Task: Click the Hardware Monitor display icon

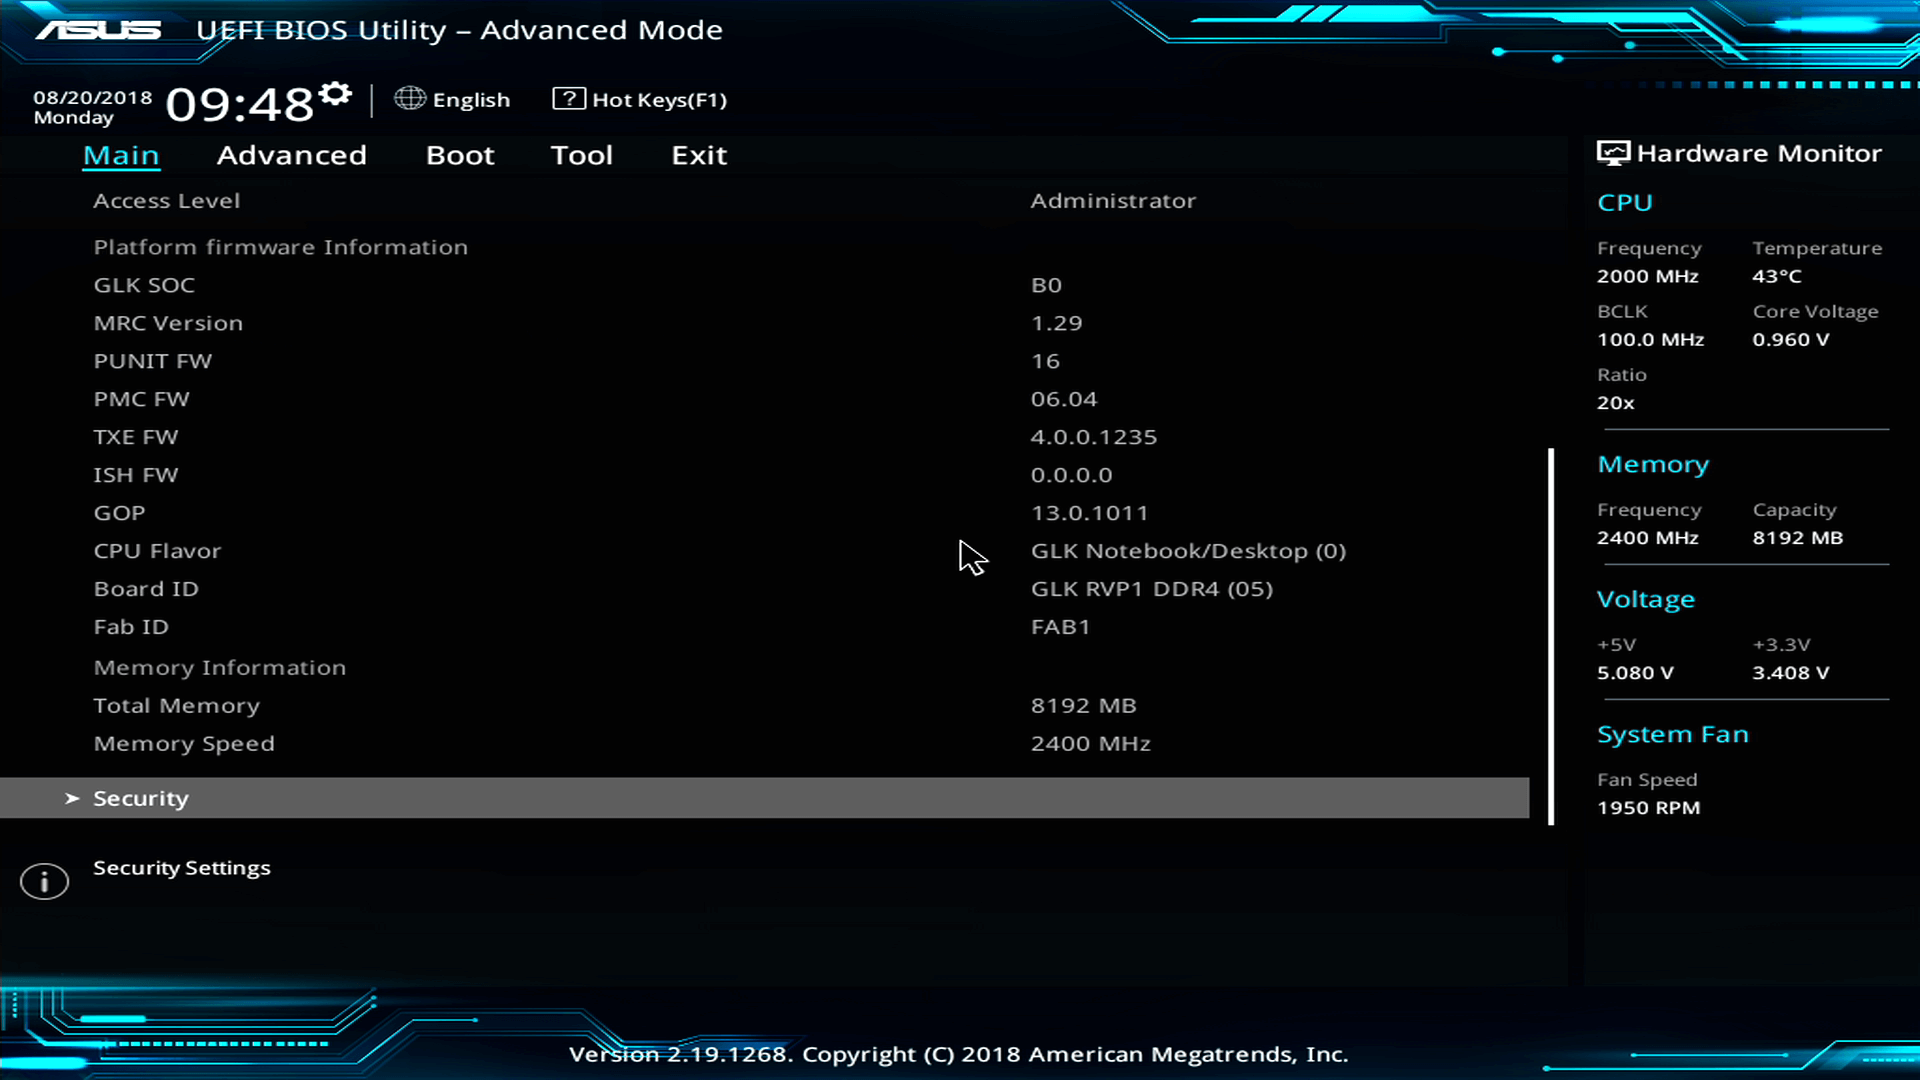Action: point(1613,153)
